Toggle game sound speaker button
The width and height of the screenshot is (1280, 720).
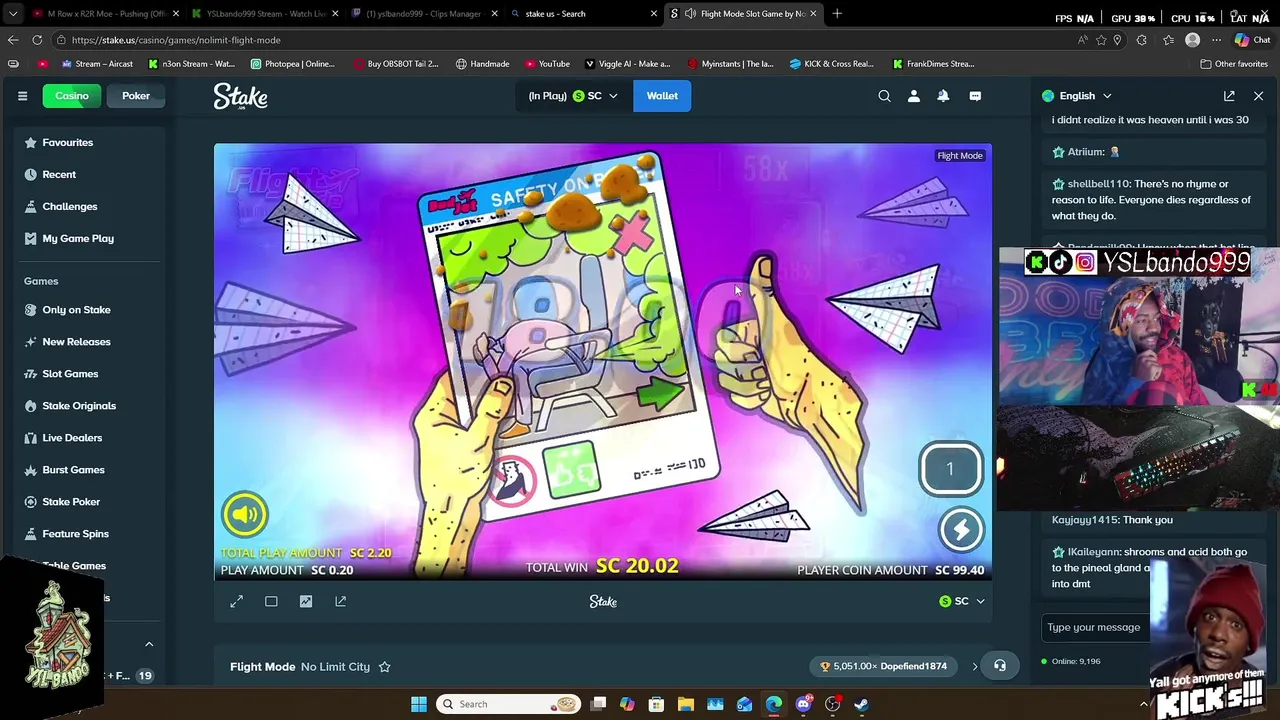245,514
